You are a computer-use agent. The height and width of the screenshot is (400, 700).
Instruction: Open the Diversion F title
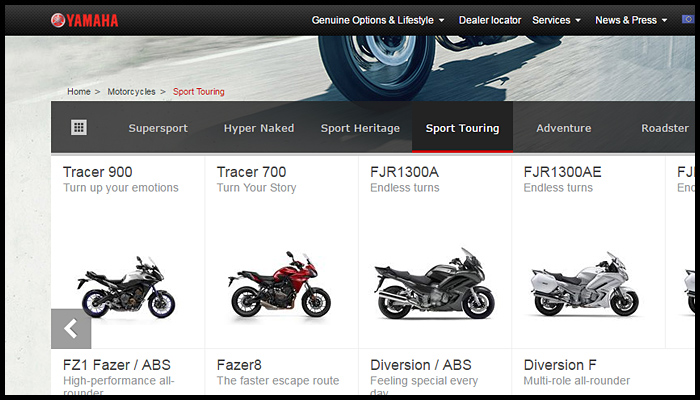560,365
